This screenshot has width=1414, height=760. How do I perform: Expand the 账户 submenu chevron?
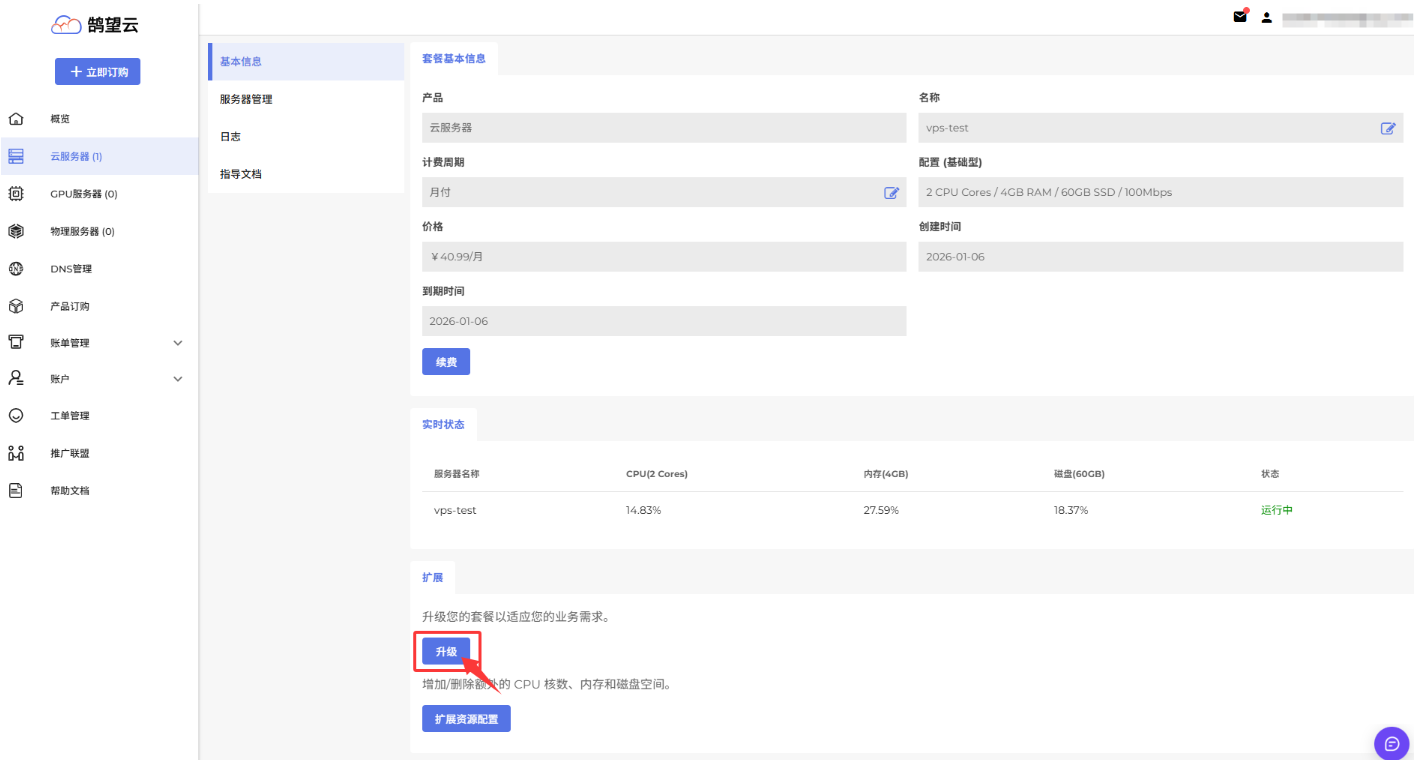point(178,379)
